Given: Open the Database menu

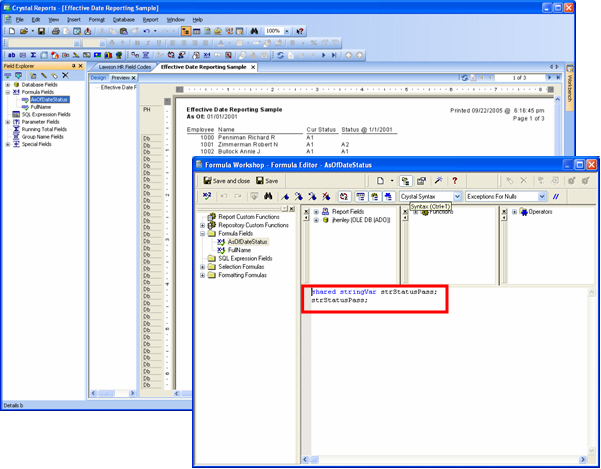Looking at the screenshot, I should click(x=123, y=20).
